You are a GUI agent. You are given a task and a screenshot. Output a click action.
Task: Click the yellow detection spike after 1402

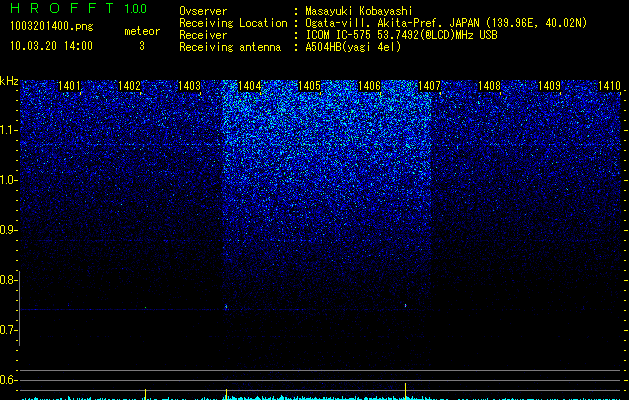[145, 394]
